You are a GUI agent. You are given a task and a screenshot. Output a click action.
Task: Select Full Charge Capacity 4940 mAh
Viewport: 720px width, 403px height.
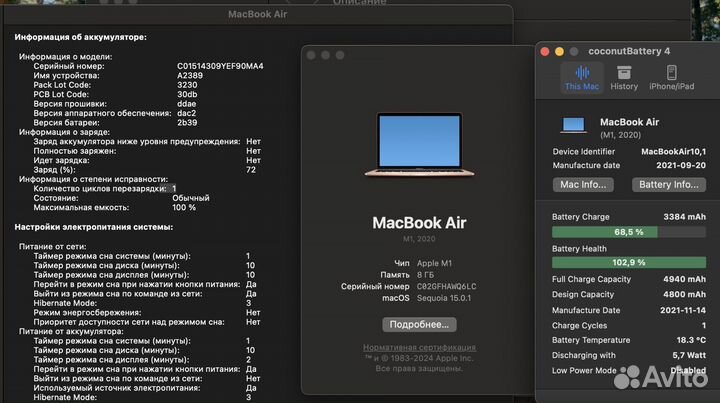pos(685,279)
